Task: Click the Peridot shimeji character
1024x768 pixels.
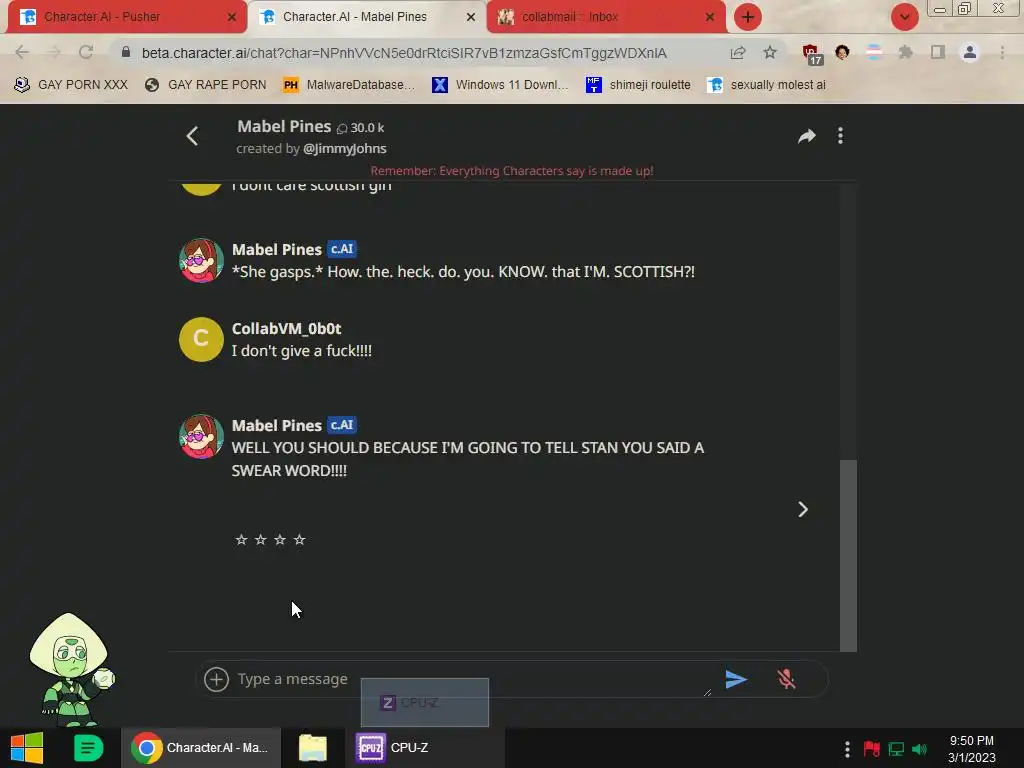Action: (x=71, y=669)
